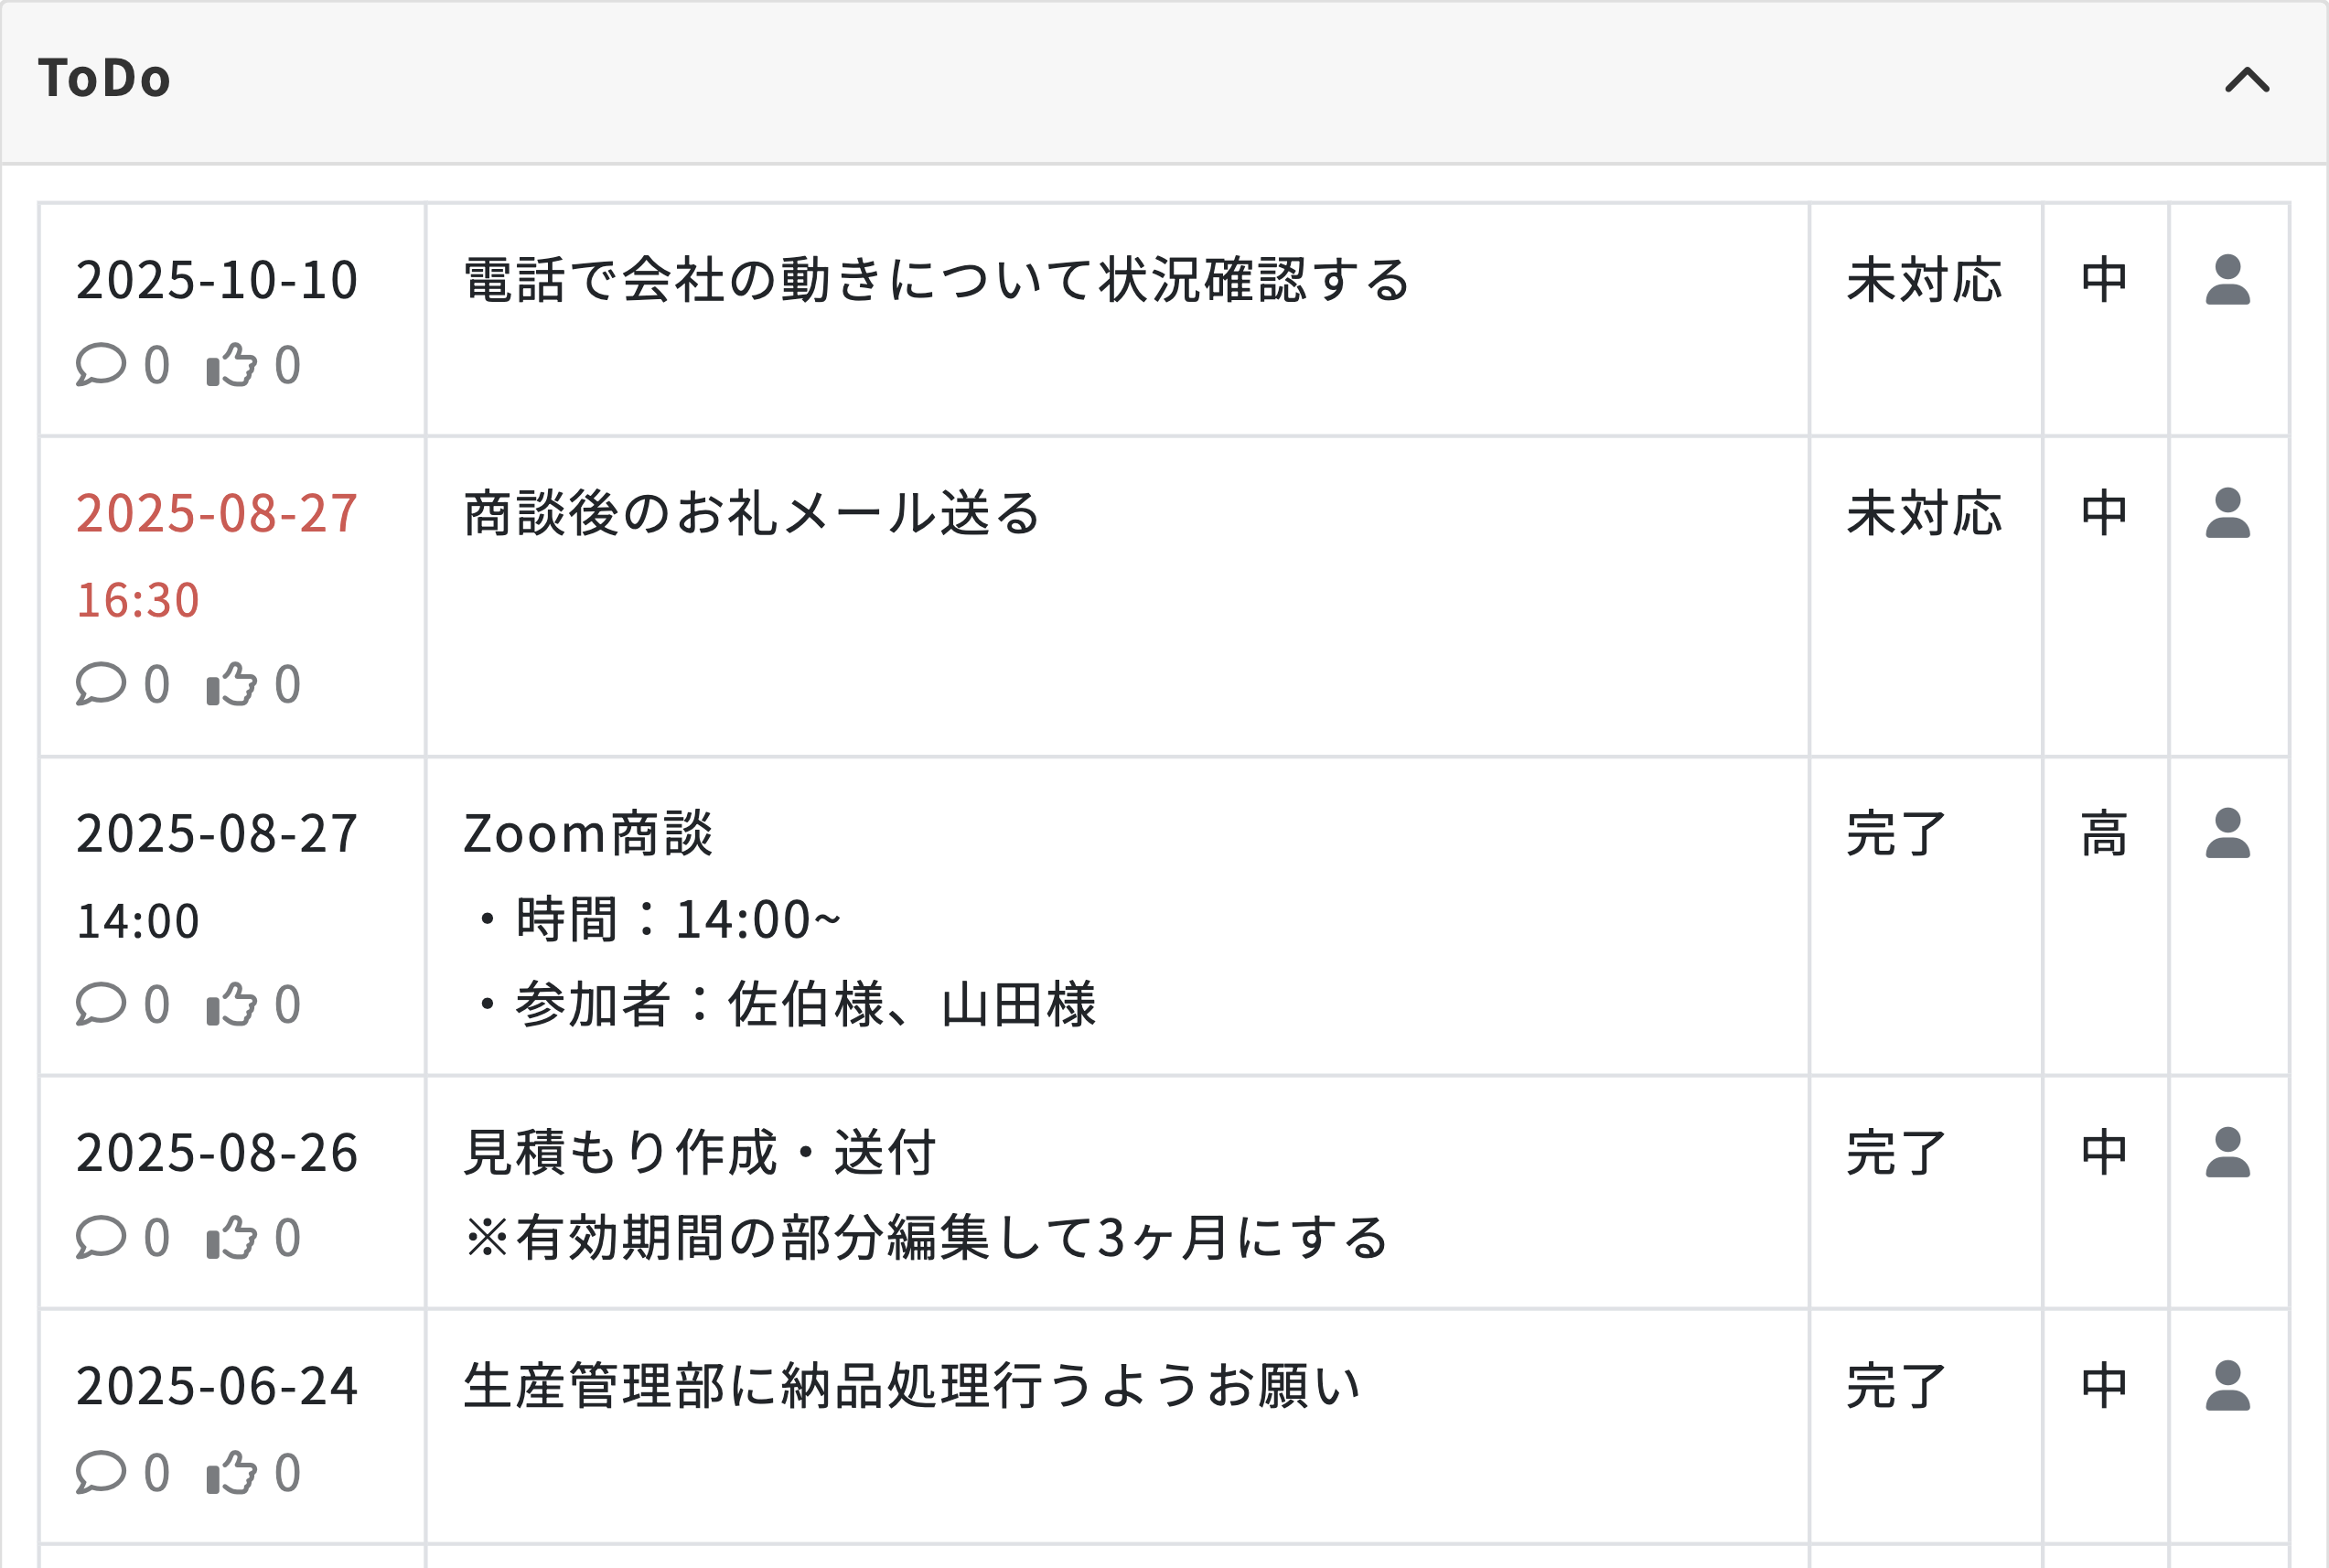The image size is (2329, 1568).
Task: Select the overdue date 2025-08-27 16:30
Action: pos(216,514)
